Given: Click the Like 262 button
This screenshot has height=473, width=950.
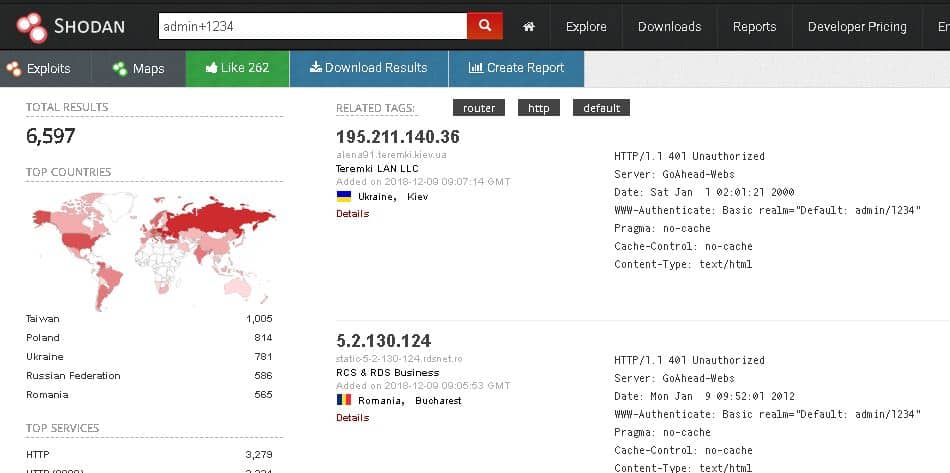Looking at the screenshot, I should (238, 68).
